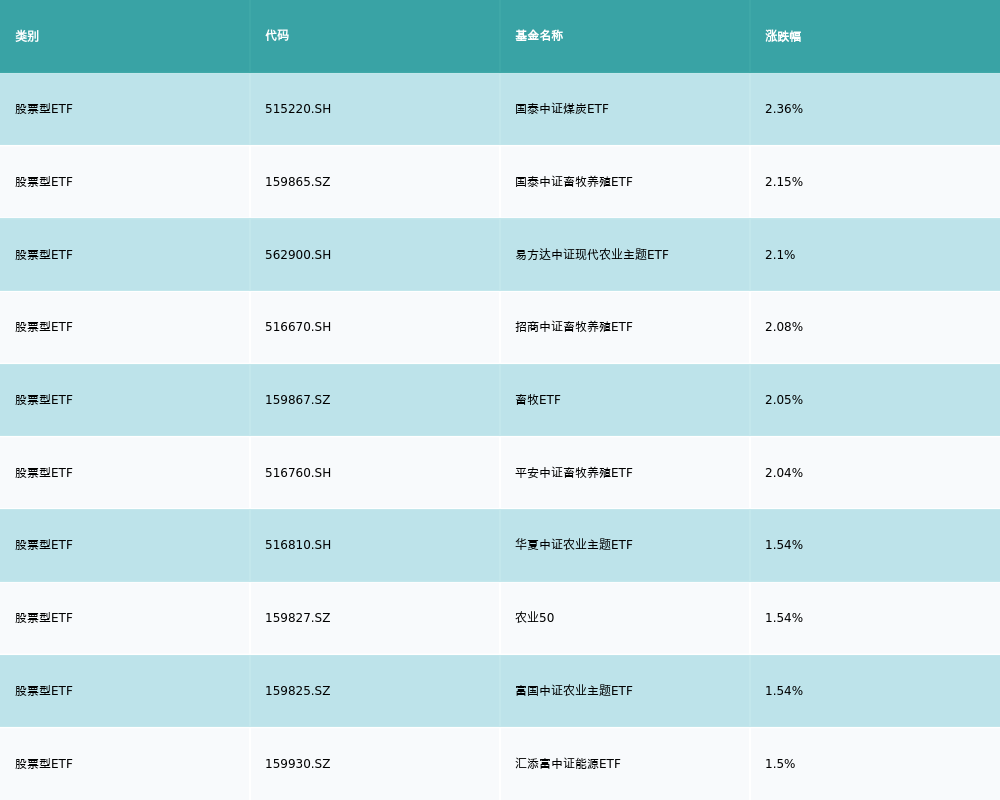Viewport: 1000px width, 800px height.
Task: Click 1.54% in the 农业50 row
Action: (x=784, y=618)
